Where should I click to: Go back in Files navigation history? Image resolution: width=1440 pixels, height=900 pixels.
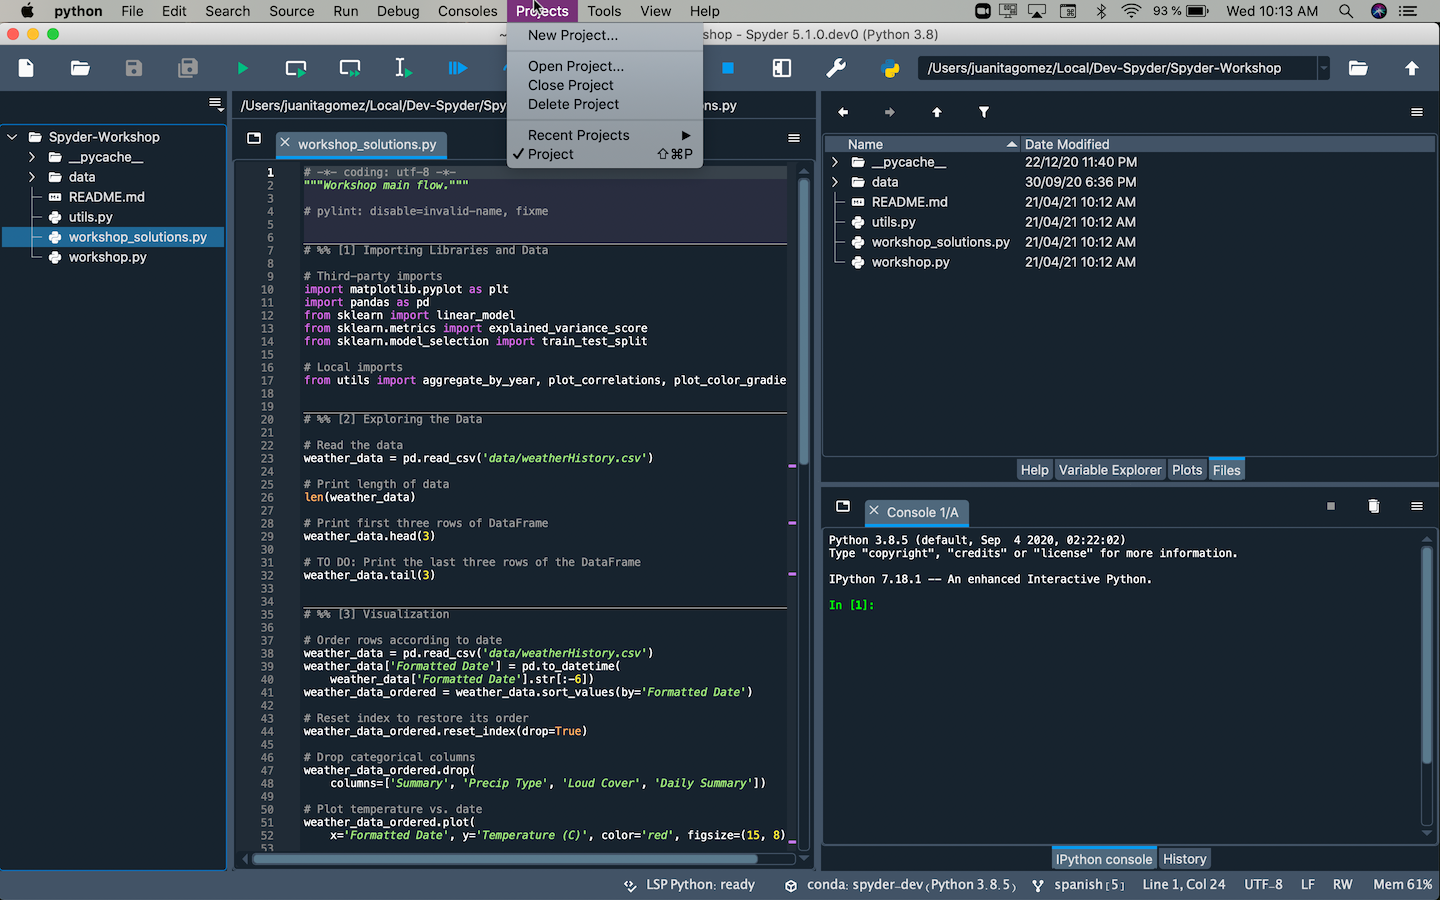[843, 112]
